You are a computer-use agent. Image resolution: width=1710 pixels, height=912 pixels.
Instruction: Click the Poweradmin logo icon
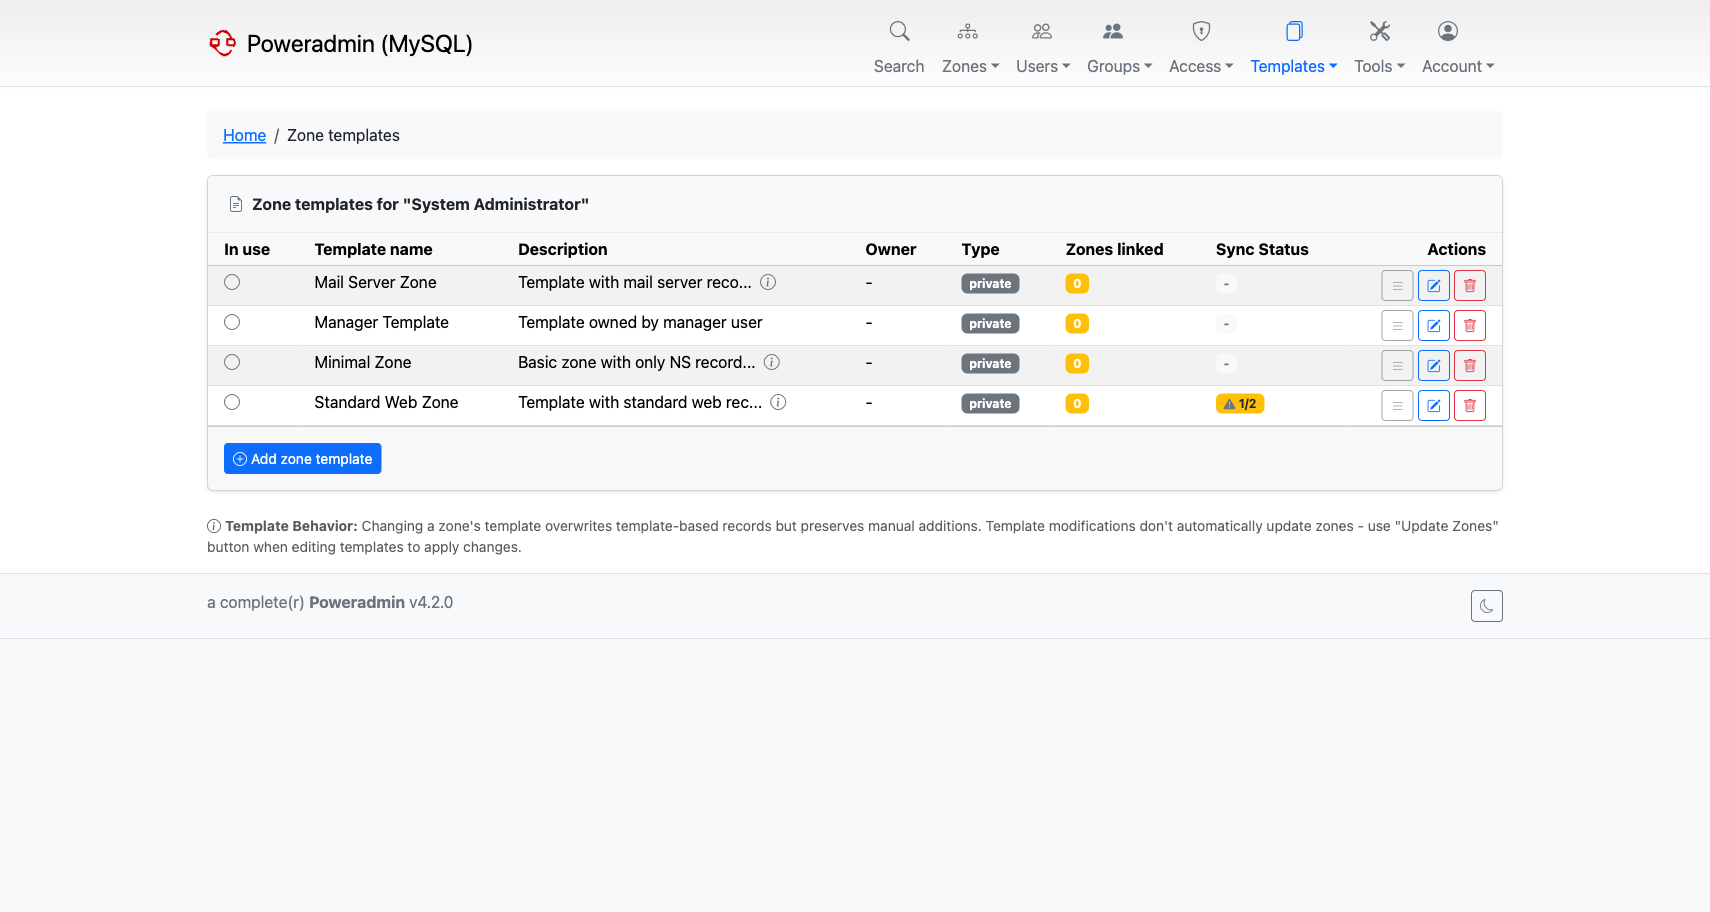tap(222, 43)
